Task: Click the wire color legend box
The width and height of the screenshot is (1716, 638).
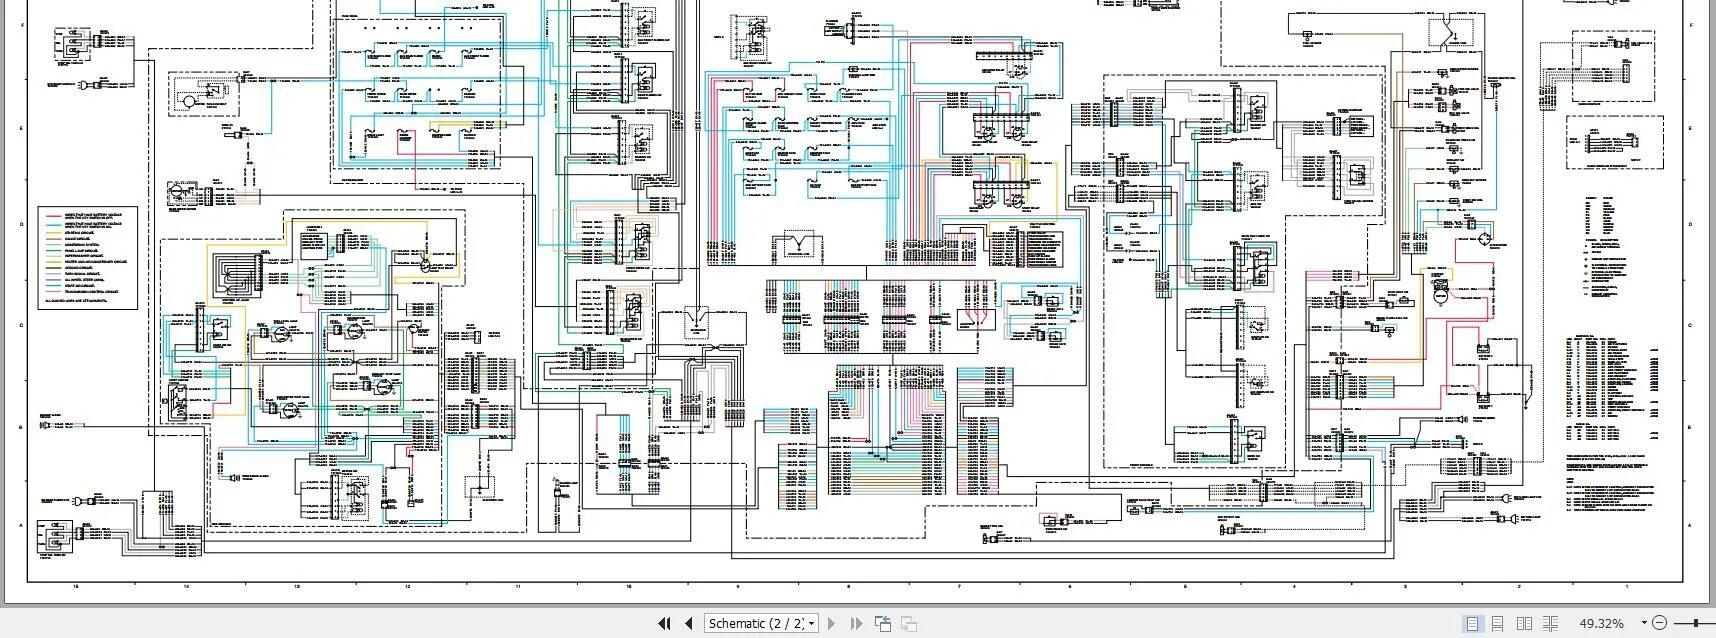Action: tap(88, 257)
